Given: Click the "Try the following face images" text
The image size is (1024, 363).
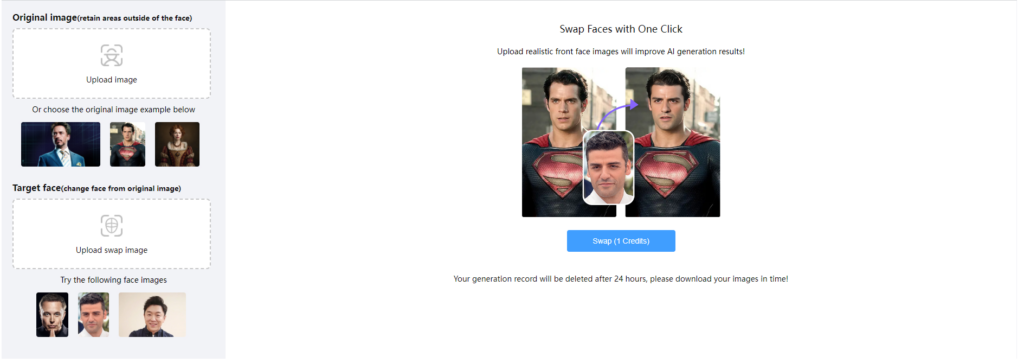Looking at the screenshot, I should pyautogui.click(x=114, y=280).
